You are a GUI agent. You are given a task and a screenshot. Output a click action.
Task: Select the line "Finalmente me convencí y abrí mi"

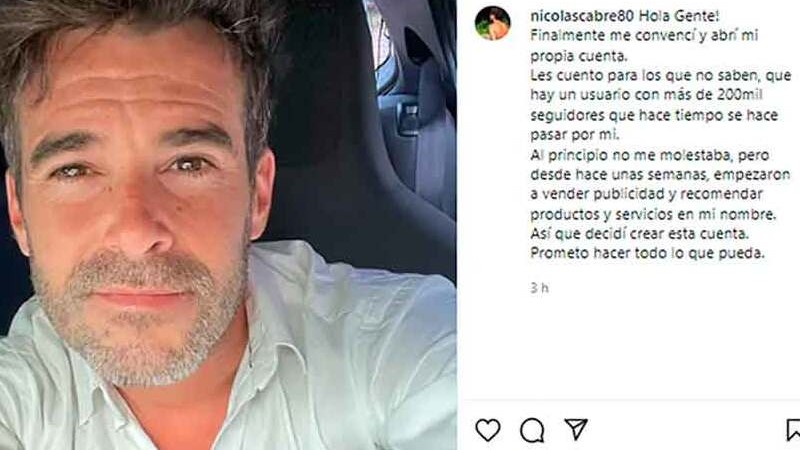(x=644, y=36)
